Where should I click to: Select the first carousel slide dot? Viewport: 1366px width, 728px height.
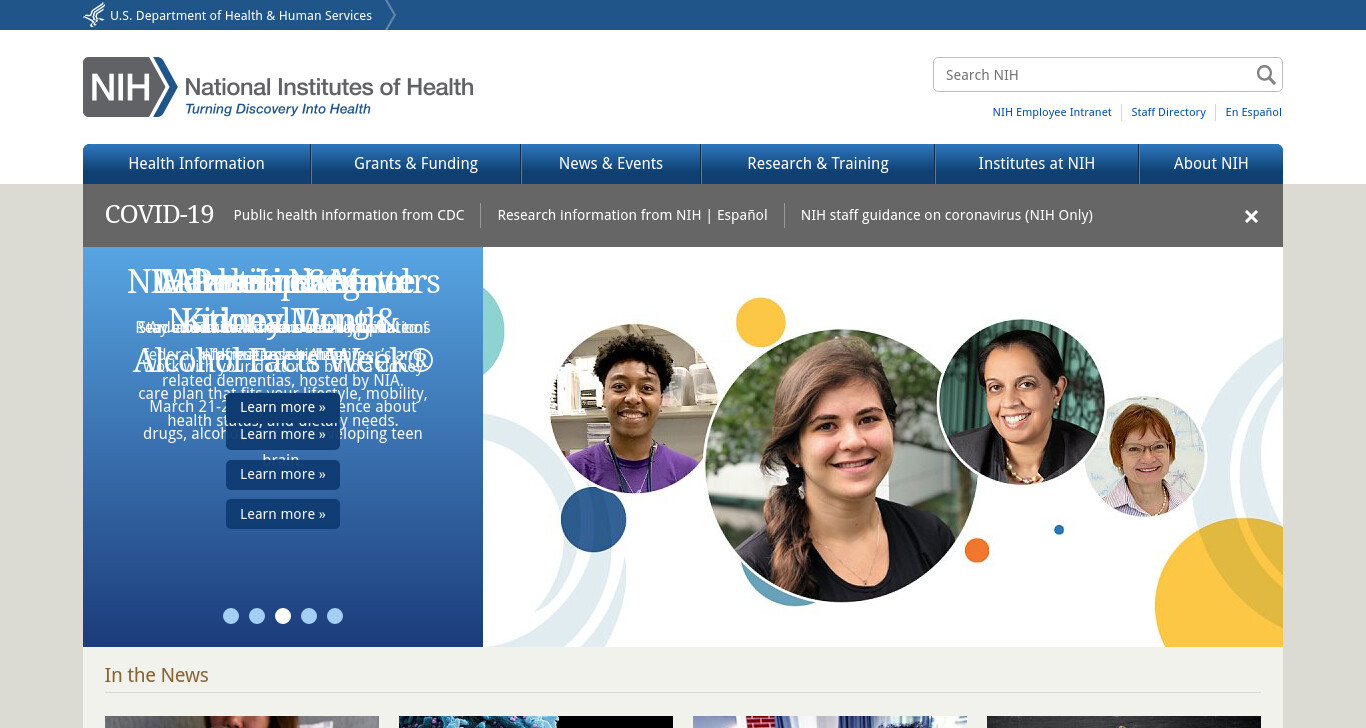coord(231,616)
